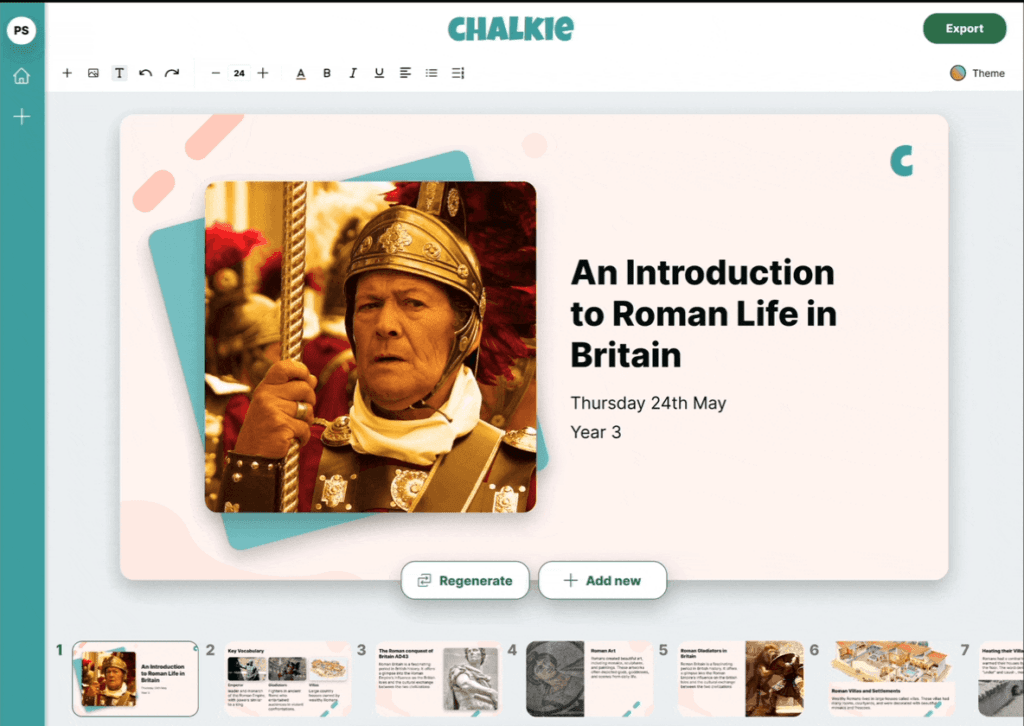Click the Theme color circle
This screenshot has width=1024, height=726.
coord(957,73)
